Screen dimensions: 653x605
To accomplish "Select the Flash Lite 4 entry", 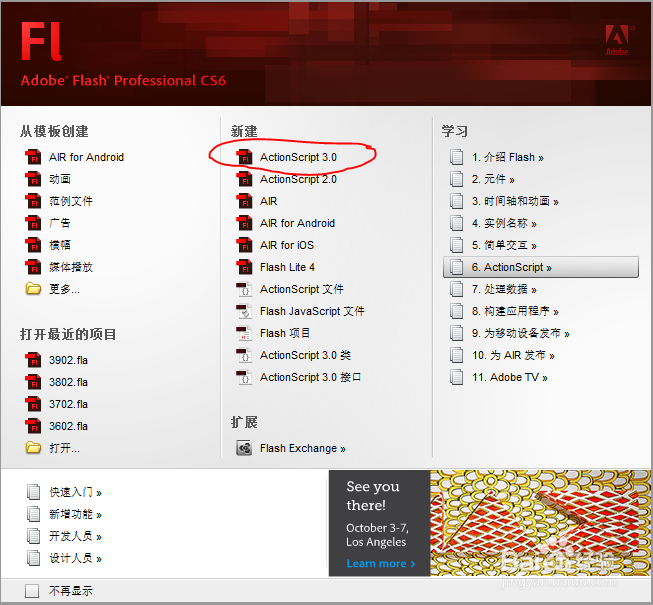I will pyautogui.click(x=287, y=267).
